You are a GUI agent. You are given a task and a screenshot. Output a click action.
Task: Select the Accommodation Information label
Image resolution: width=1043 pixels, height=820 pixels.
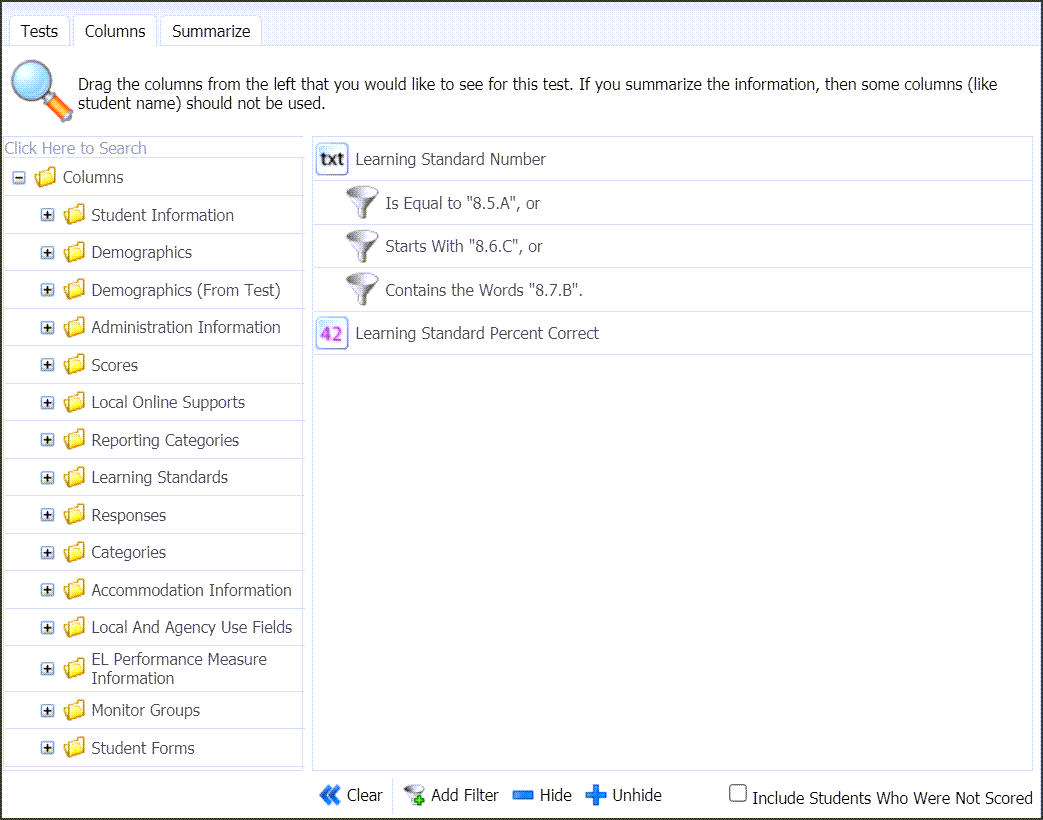(192, 590)
